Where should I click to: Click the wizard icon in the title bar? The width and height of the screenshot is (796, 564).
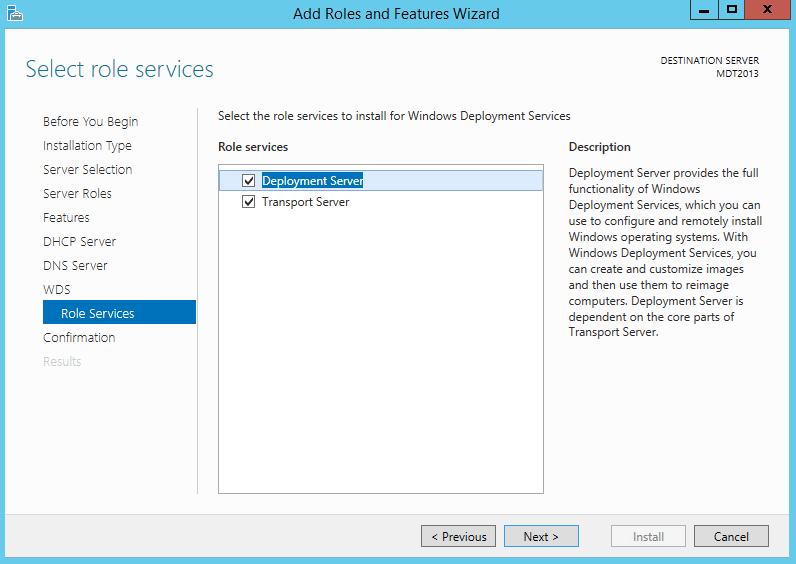click(15, 13)
